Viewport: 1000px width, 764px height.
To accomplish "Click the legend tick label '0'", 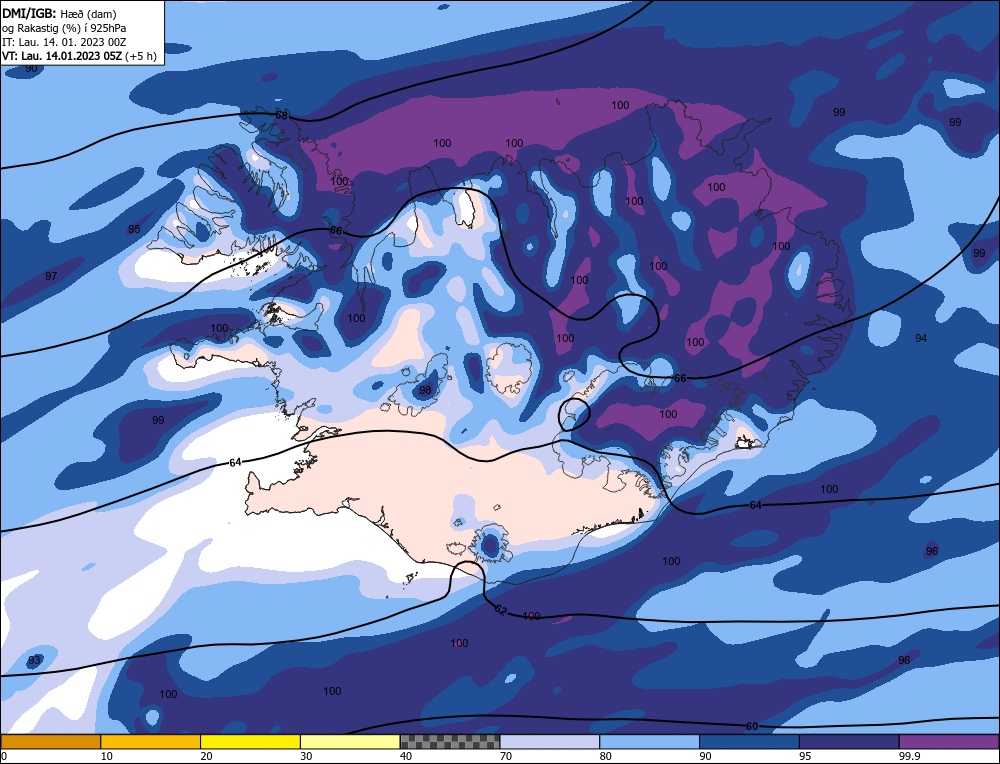I will (x=4, y=756).
